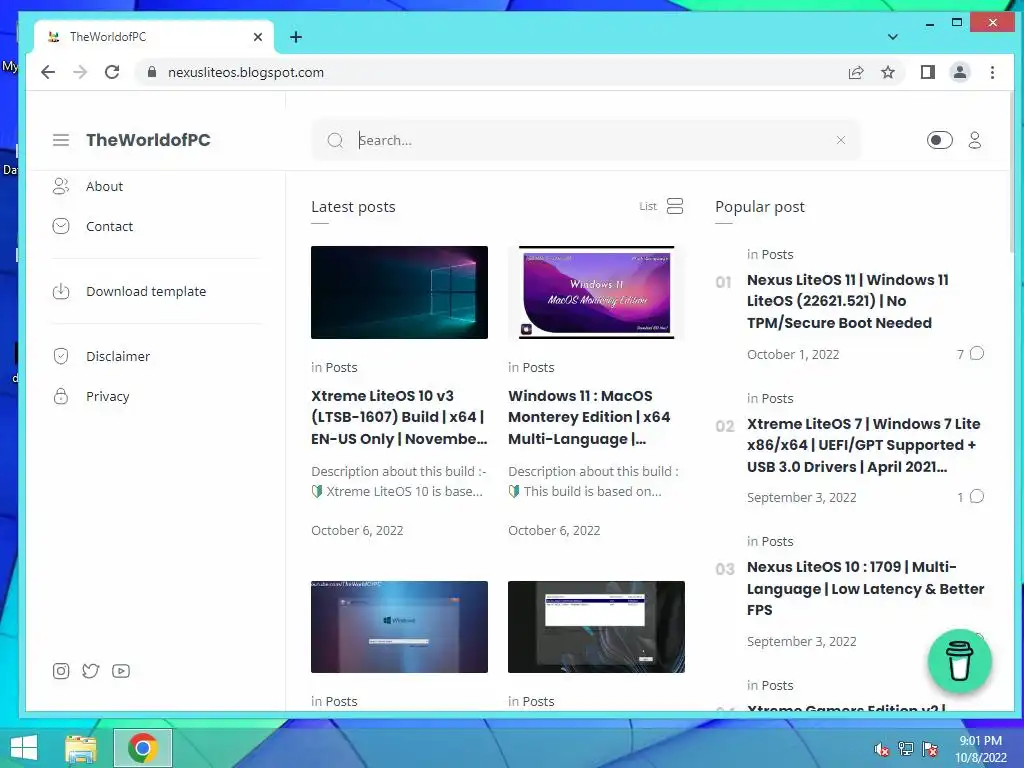
Task: Open Chrome's three-dot menu
Action: click(x=992, y=72)
